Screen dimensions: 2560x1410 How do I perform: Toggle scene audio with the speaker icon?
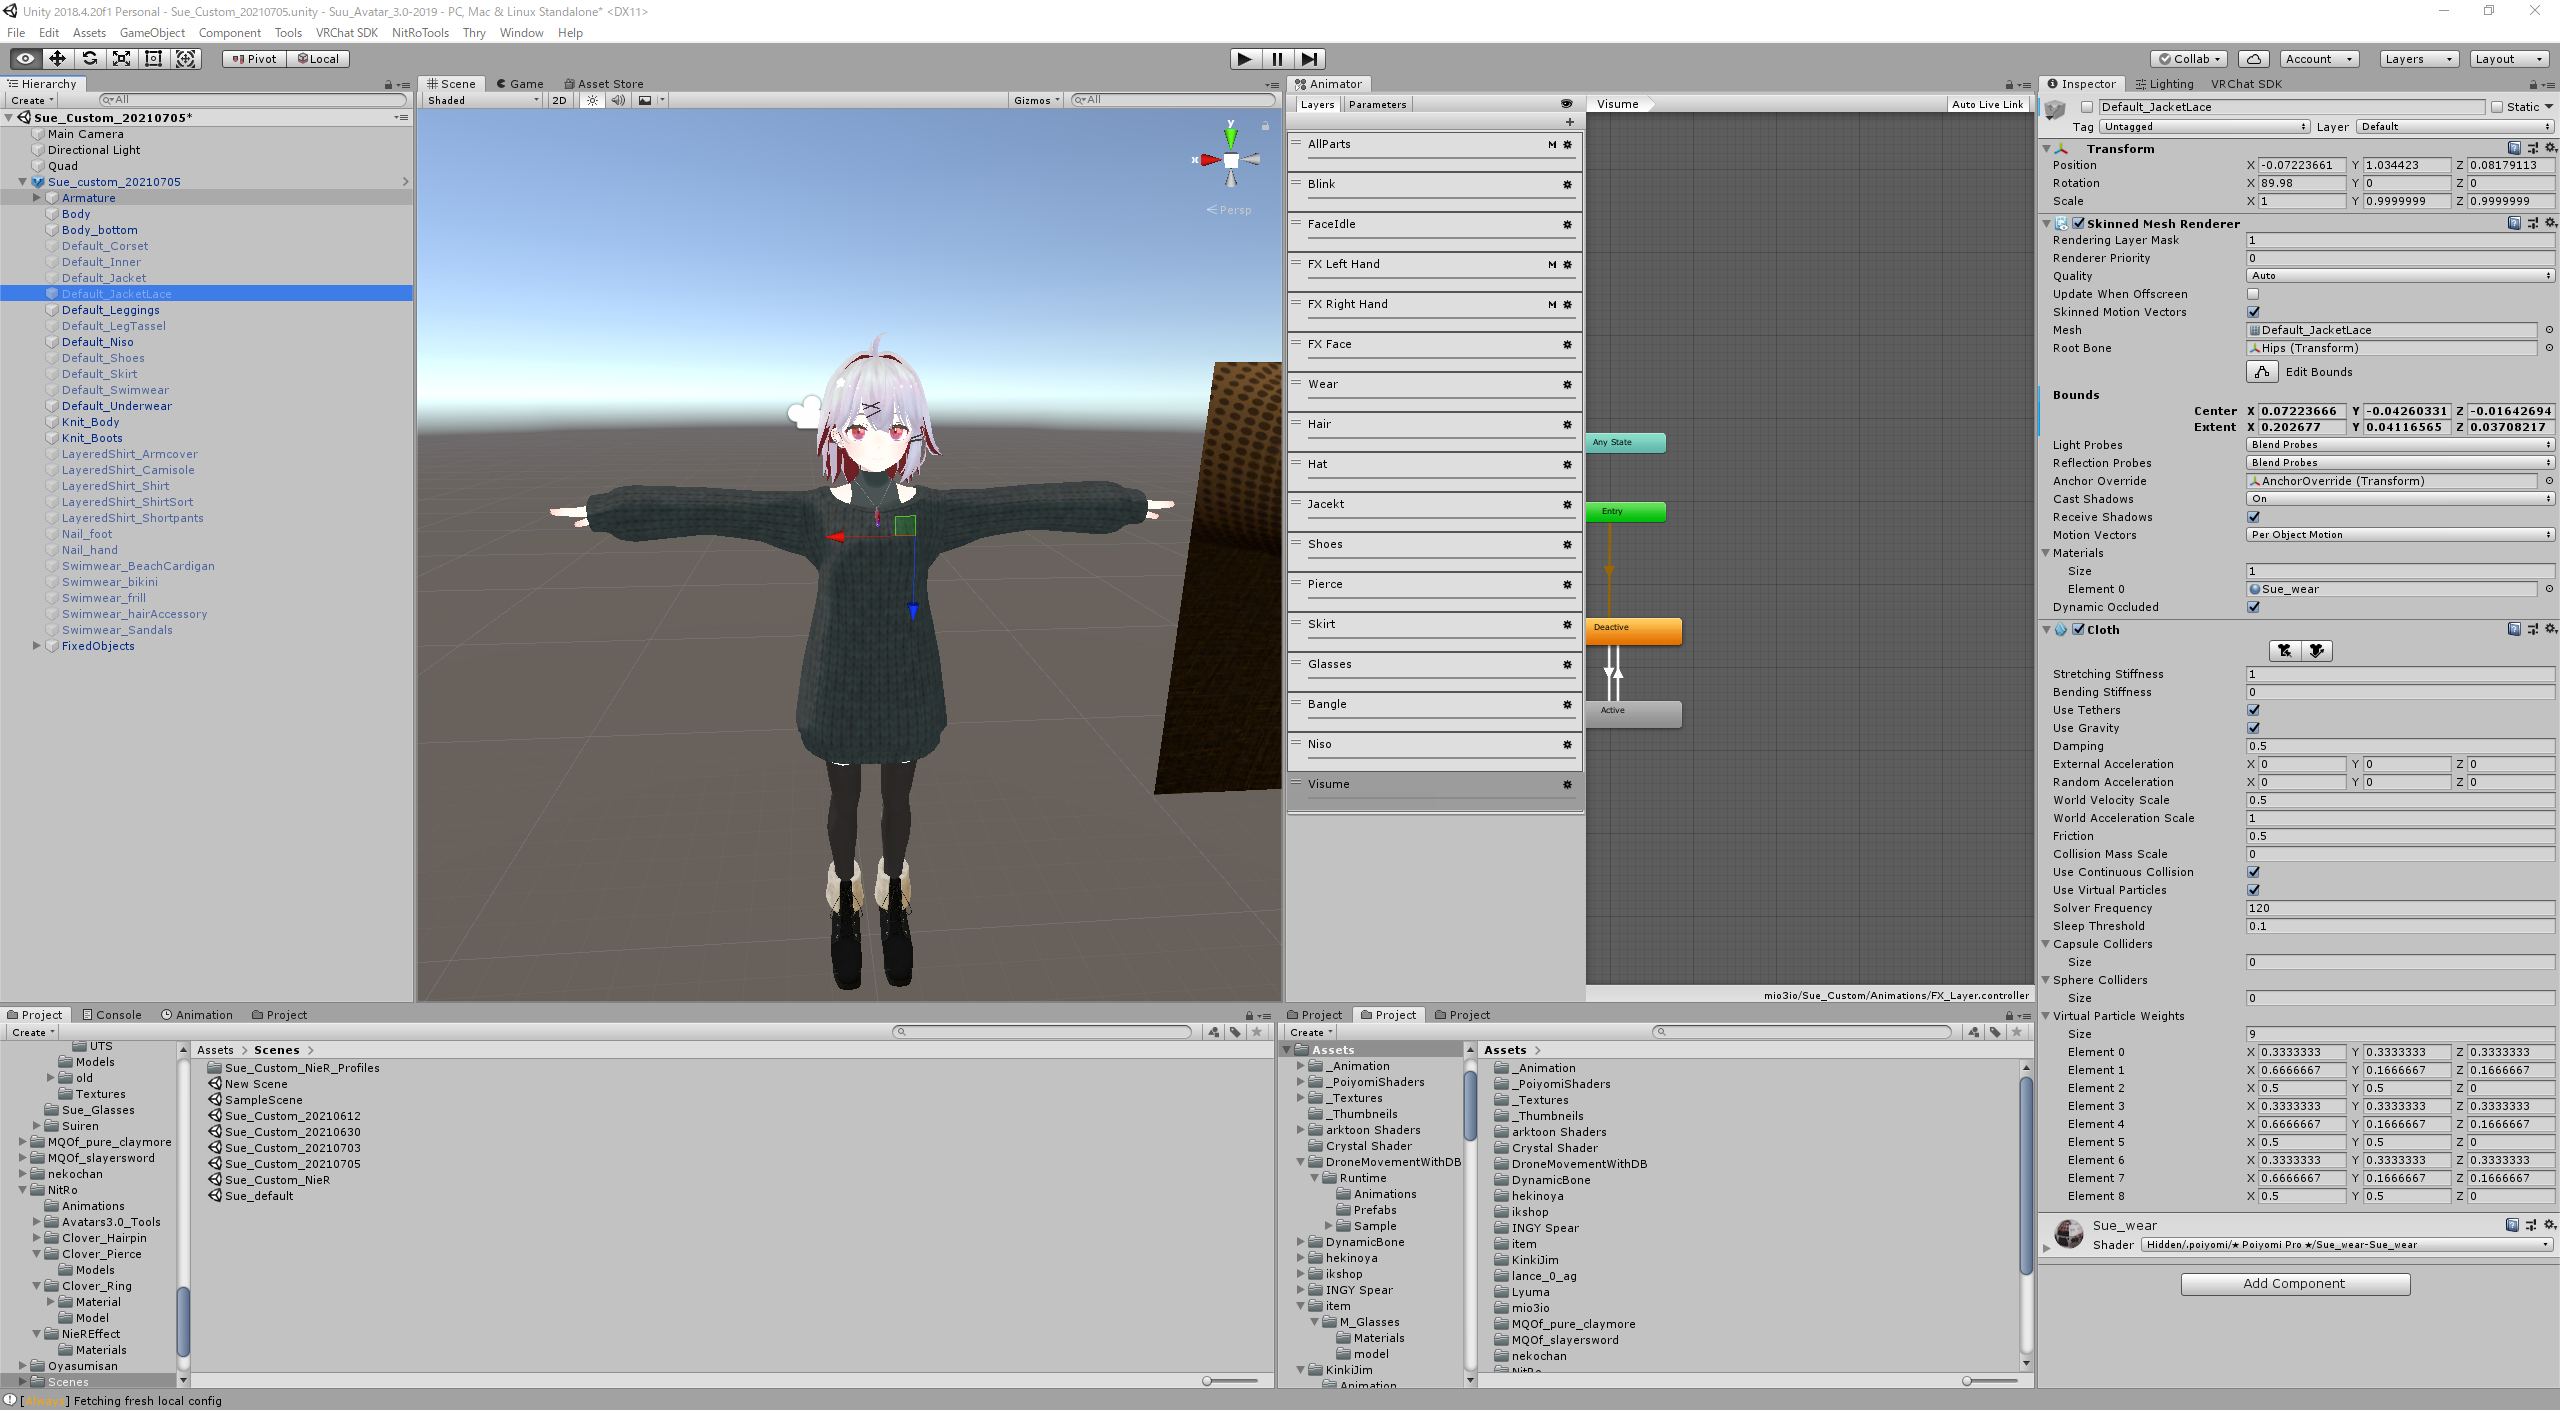pyautogui.click(x=618, y=100)
